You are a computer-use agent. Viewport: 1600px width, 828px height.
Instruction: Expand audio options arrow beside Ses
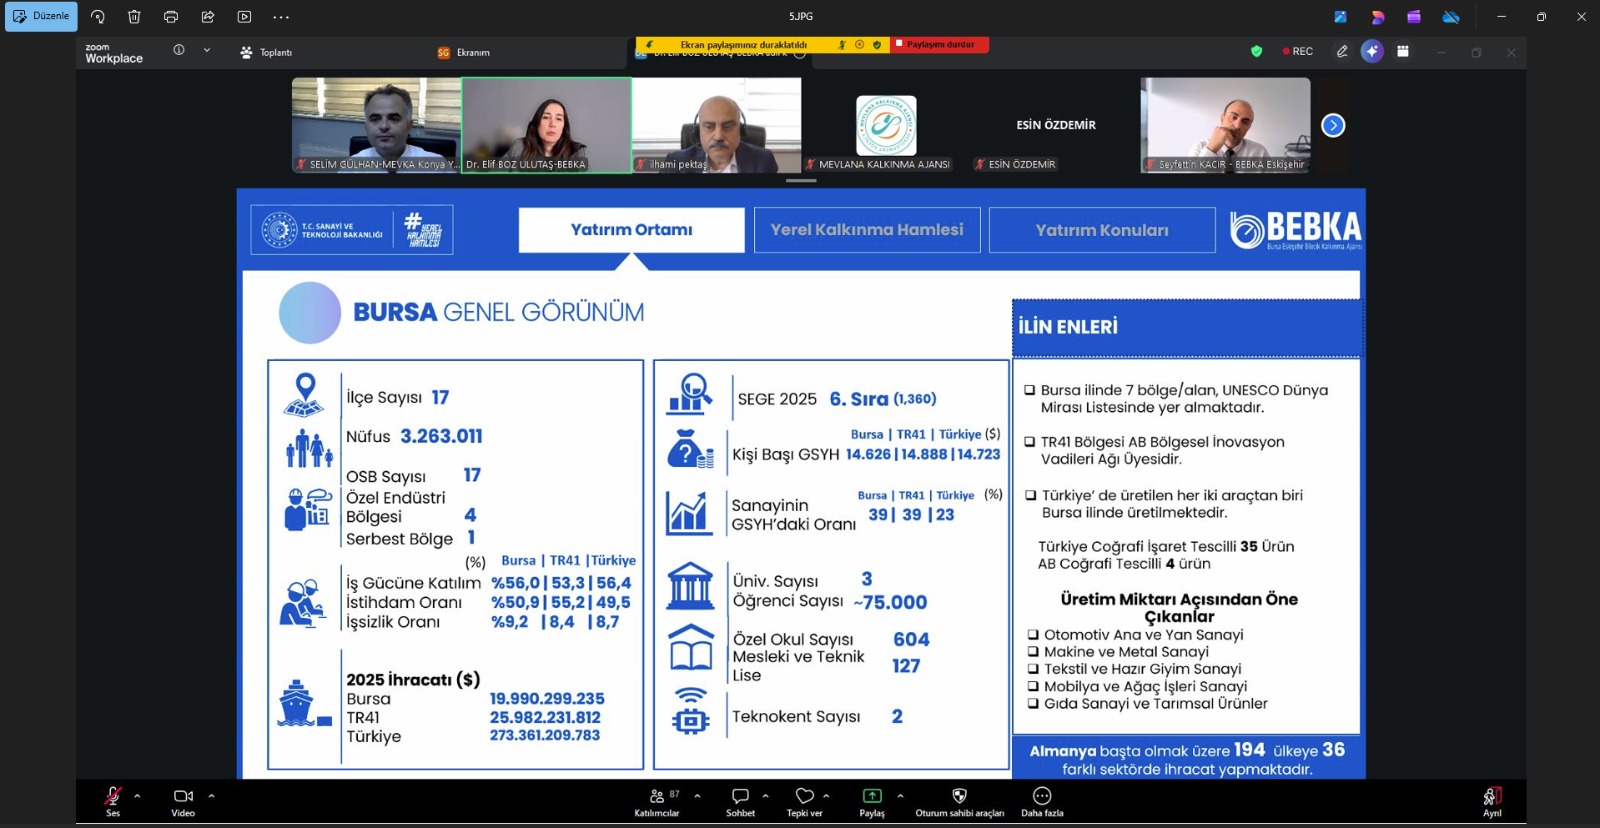(x=137, y=796)
